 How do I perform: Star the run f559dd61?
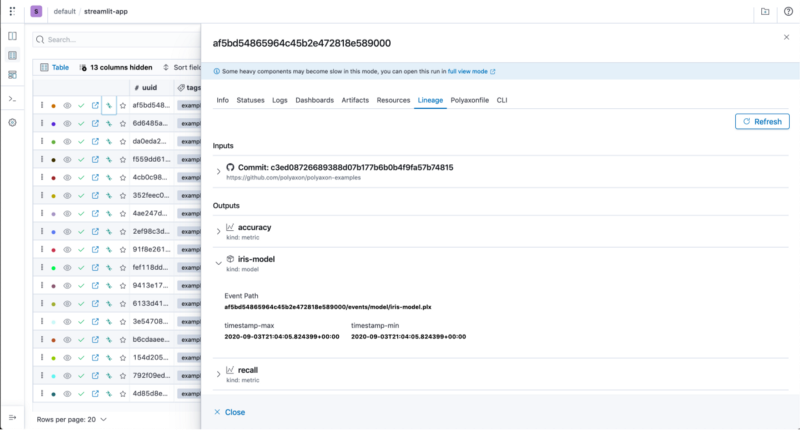tap(122, 160)
